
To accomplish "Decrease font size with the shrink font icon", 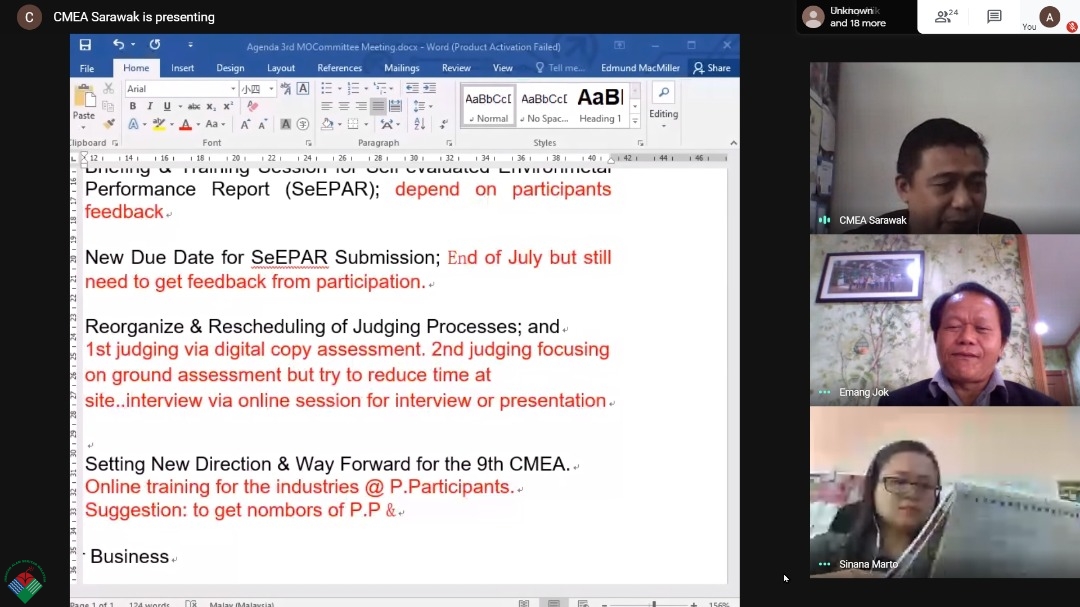I will pyautogui.click(x=262, y=125).
